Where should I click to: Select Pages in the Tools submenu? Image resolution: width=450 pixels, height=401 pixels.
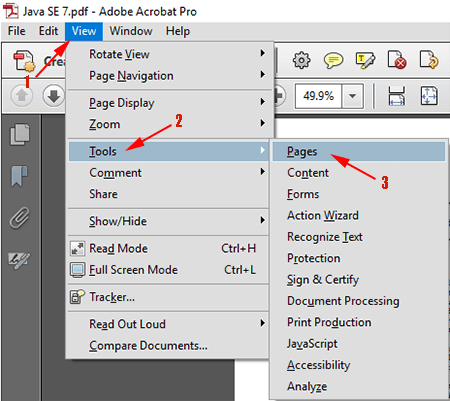(359, 151)
